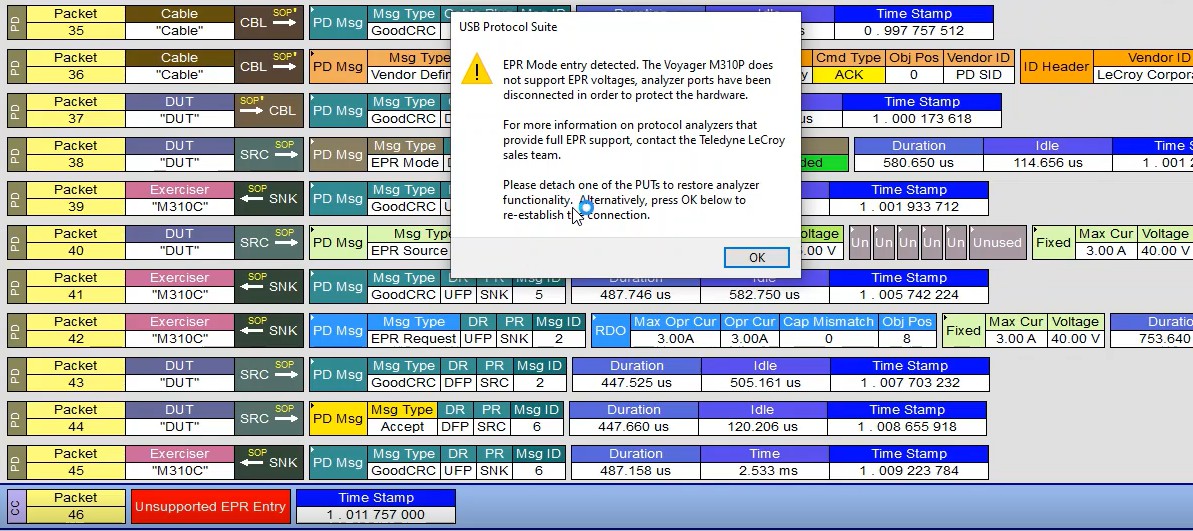Click the PD side label of packet 41

tap(16, 287)
